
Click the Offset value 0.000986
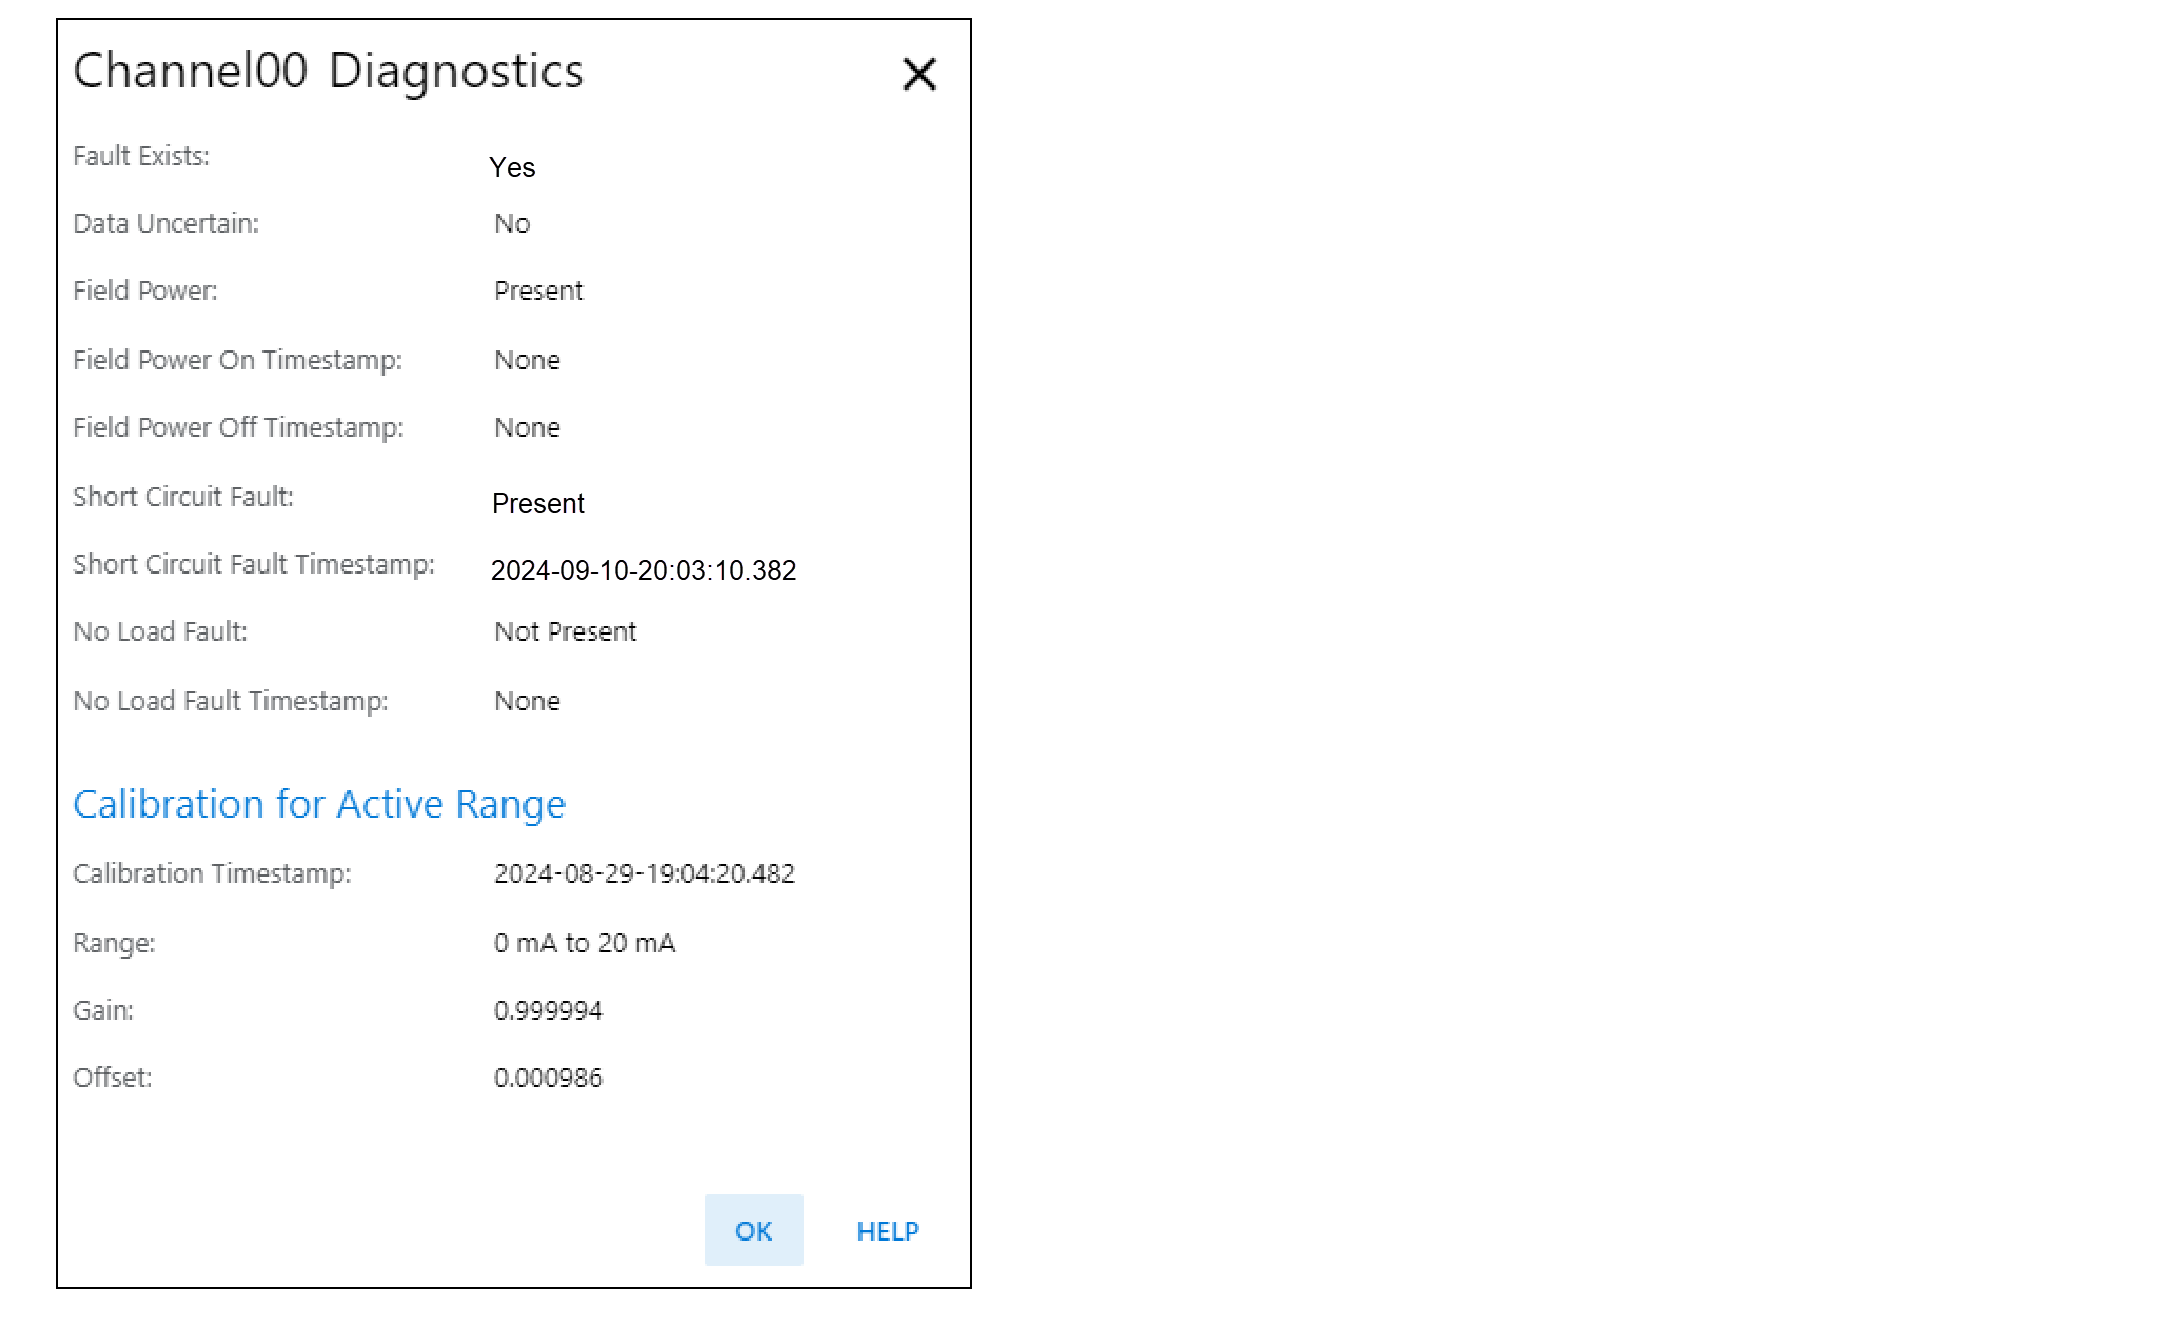548,1077
